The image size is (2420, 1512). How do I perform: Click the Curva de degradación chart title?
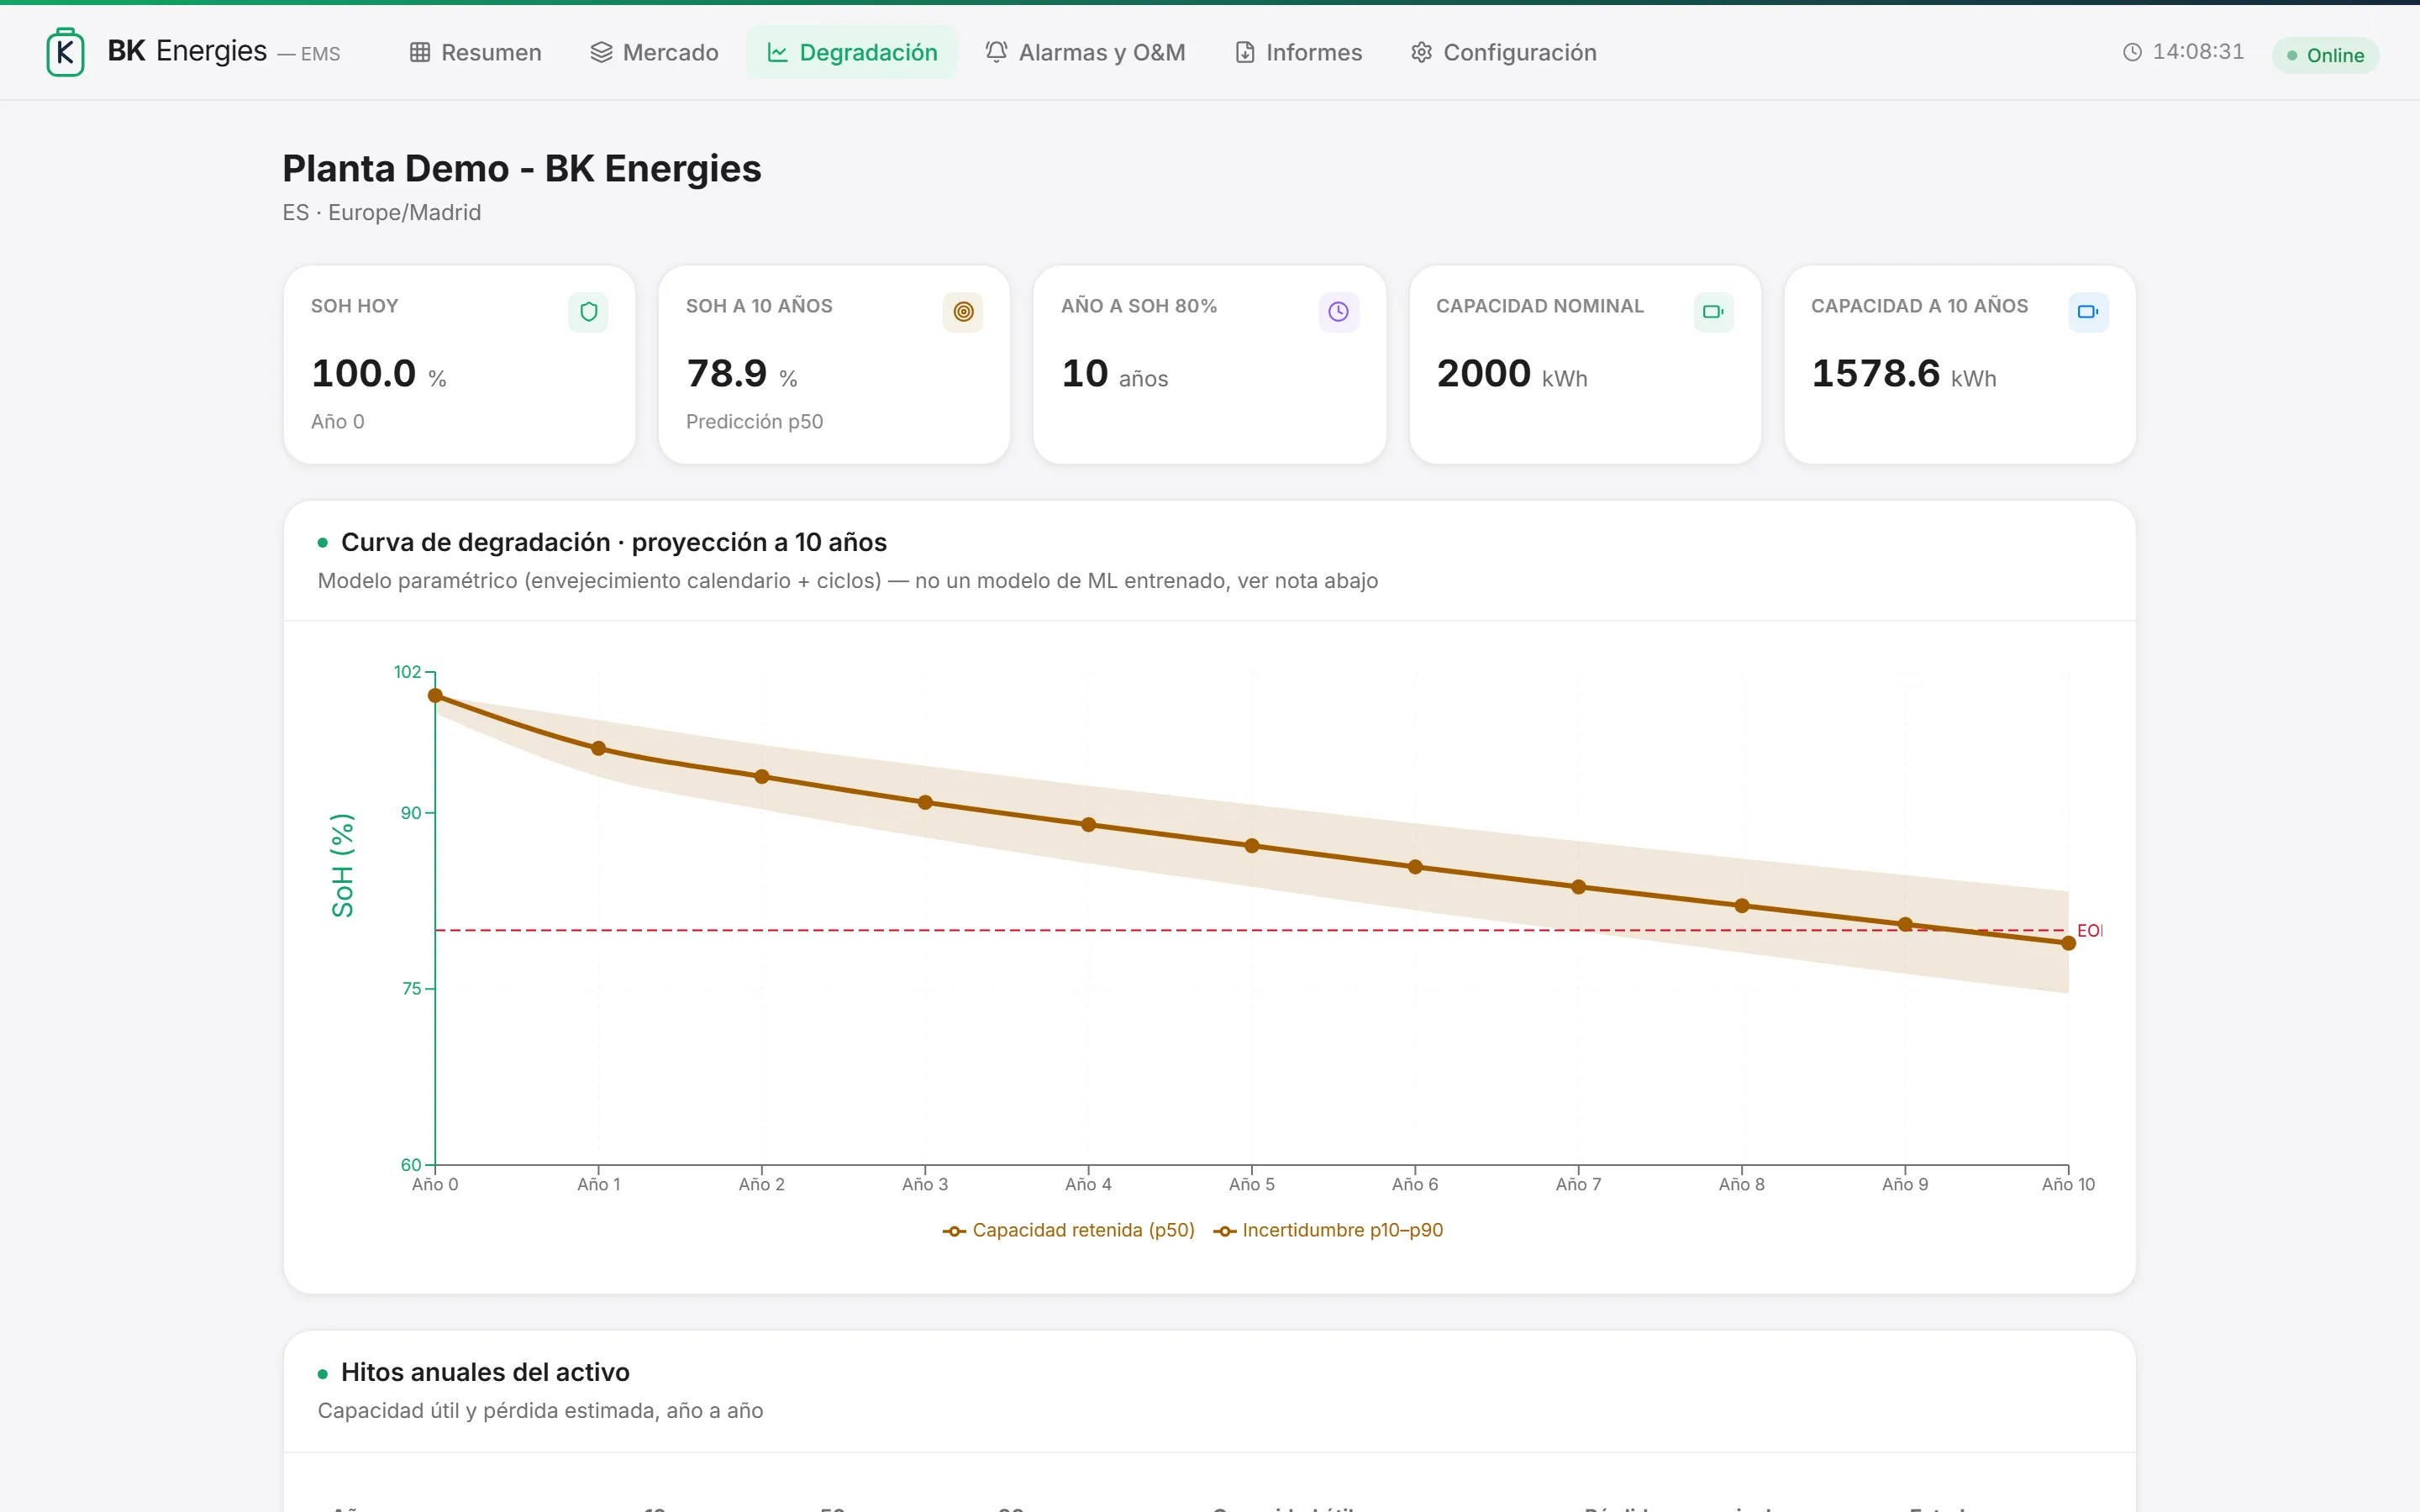(614, 542)
